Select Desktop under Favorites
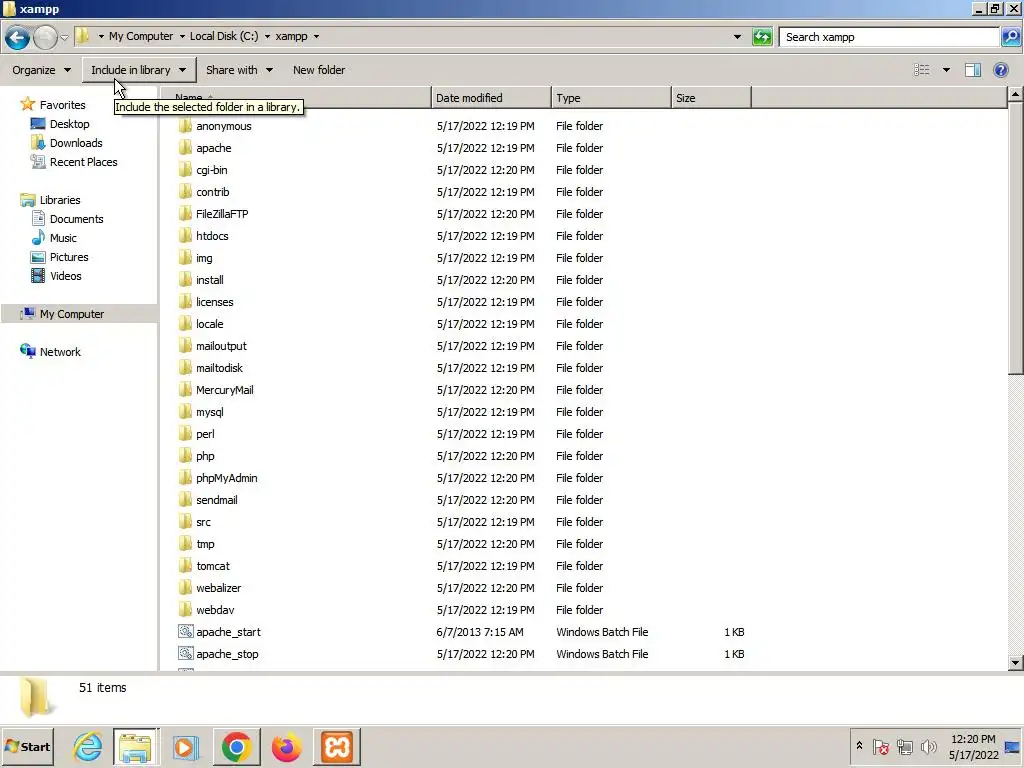This screenshot has height=768, width=1024. (69, 124)
